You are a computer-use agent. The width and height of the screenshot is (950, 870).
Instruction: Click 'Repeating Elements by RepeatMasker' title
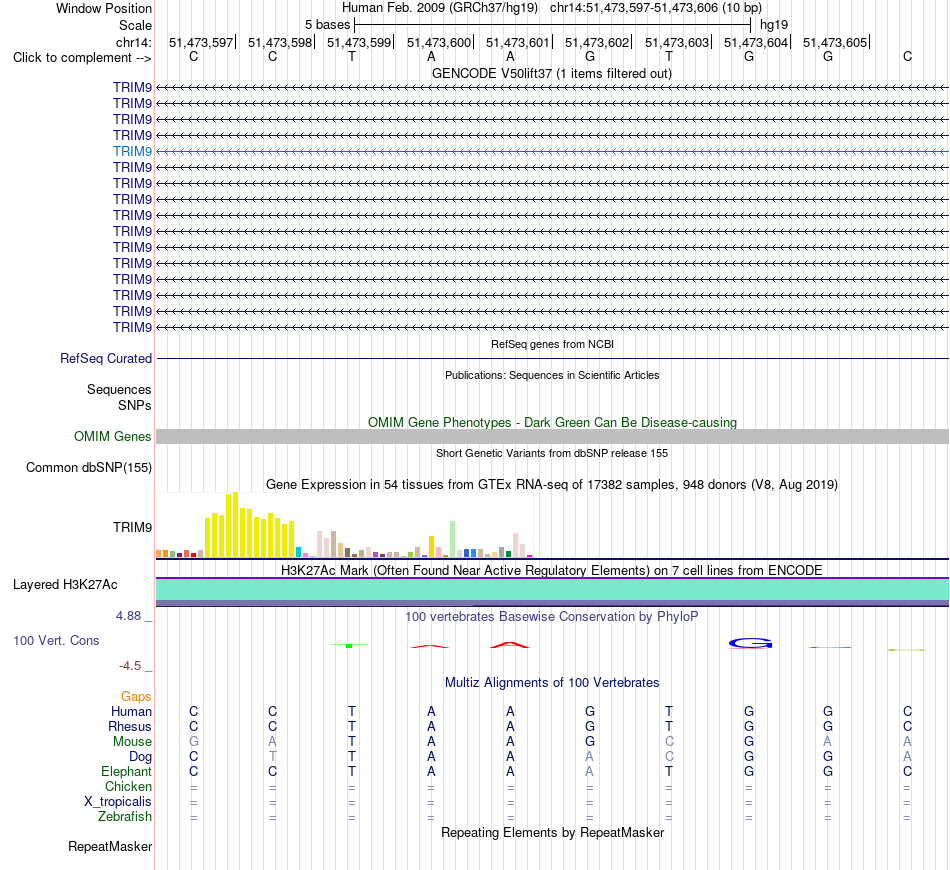click(552, 832)
